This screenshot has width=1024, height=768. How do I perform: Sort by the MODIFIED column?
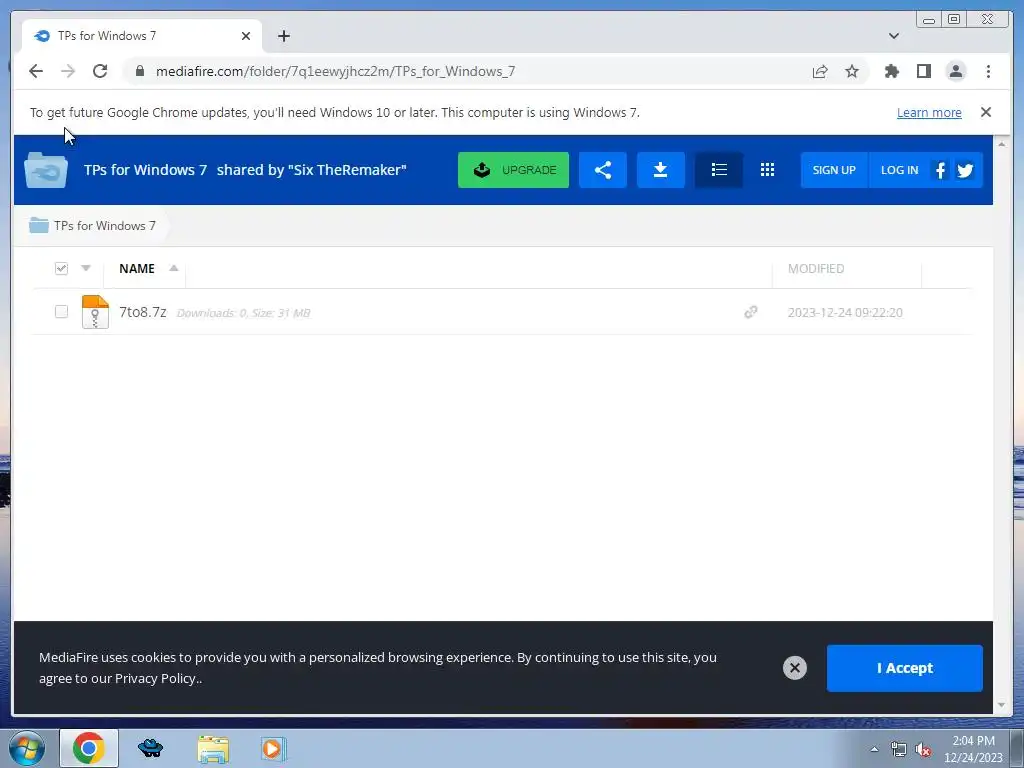816,268
